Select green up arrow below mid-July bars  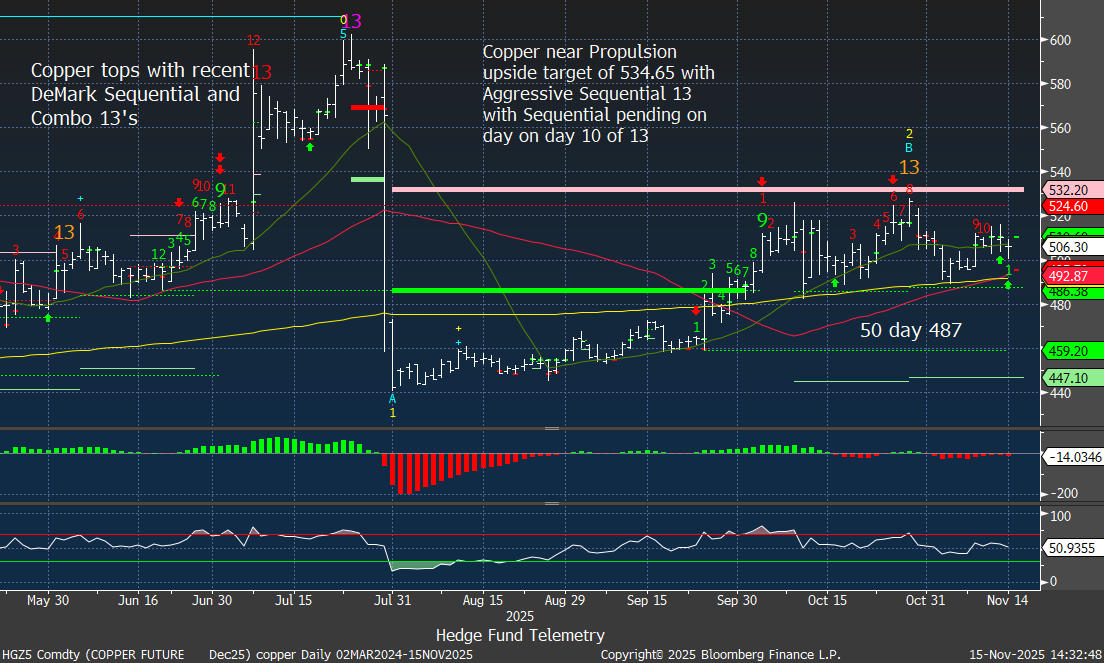[x=310, y=147]
